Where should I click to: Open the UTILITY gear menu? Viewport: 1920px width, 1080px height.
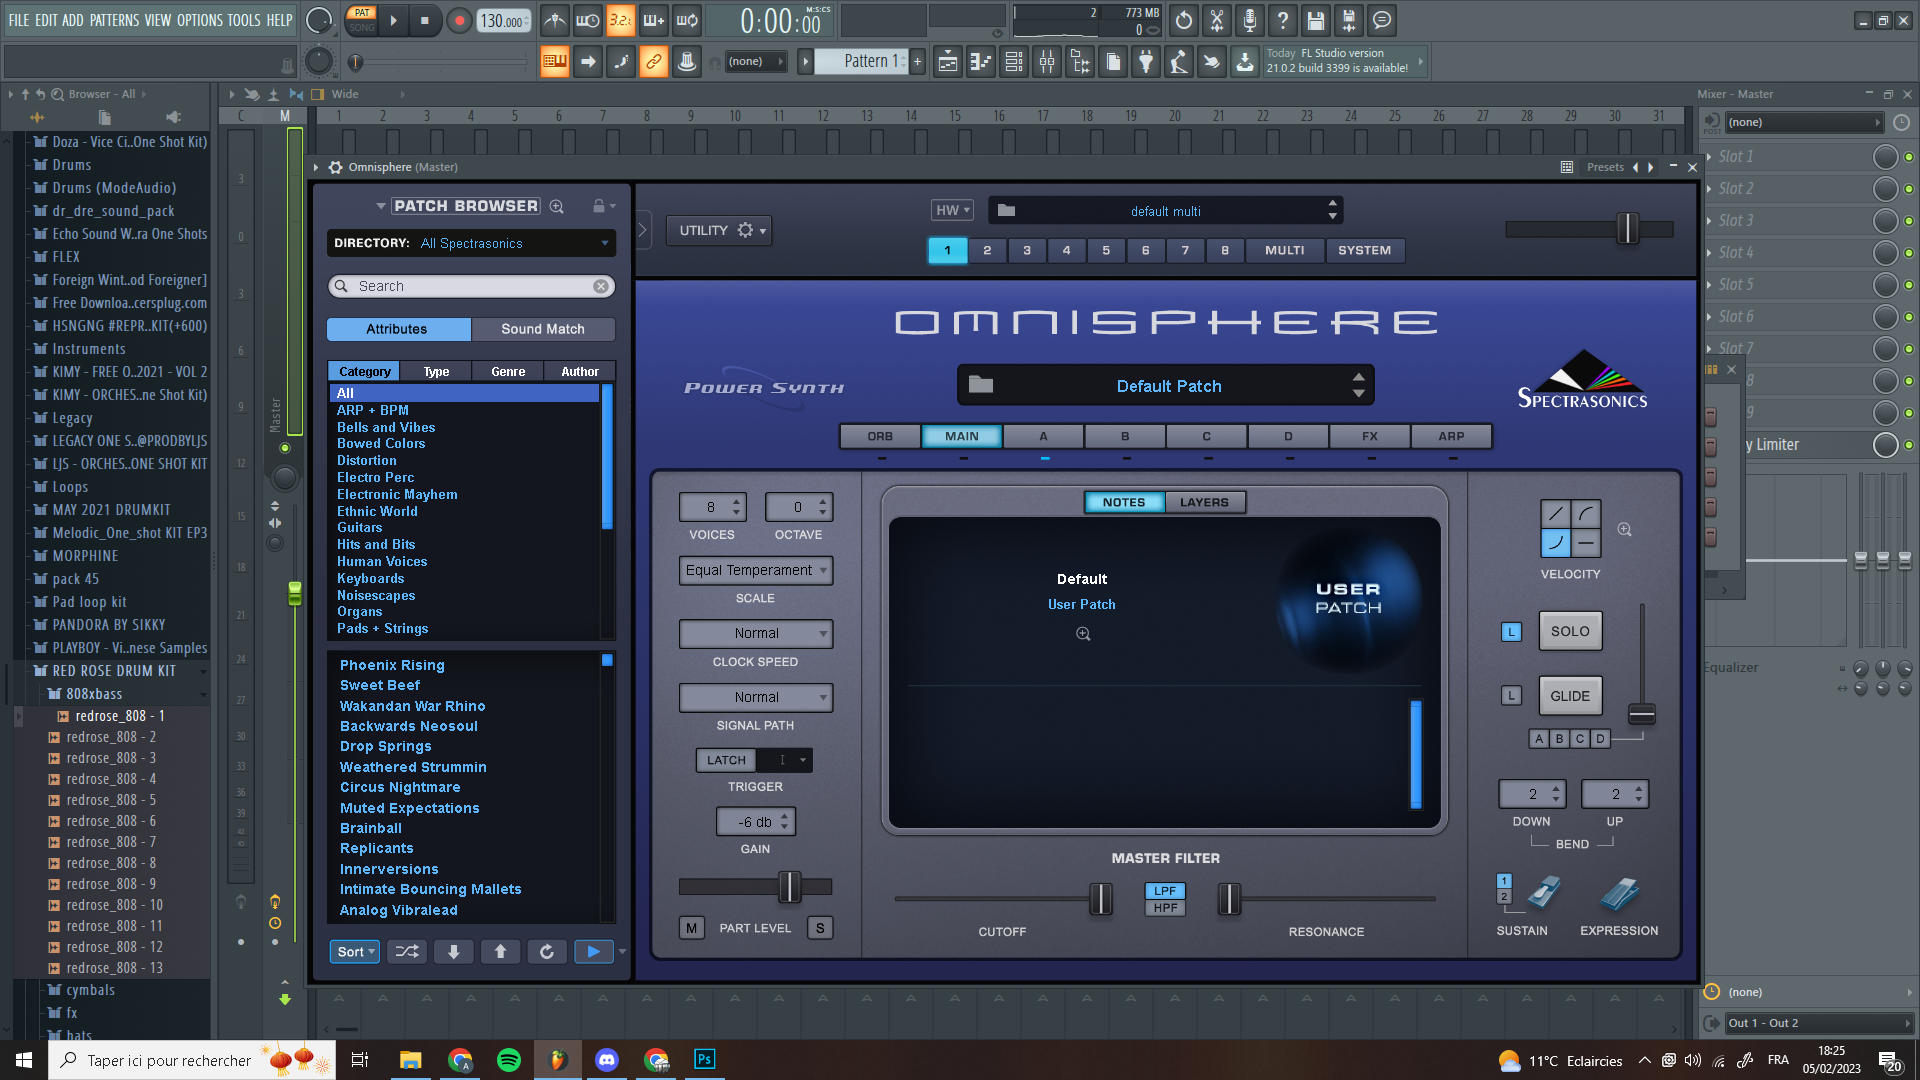click(719, 230)
